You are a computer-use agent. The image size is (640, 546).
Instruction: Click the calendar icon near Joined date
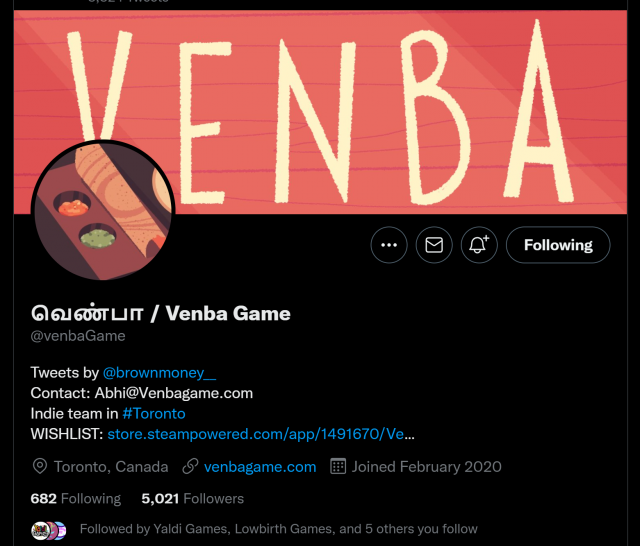click(338, 466)
